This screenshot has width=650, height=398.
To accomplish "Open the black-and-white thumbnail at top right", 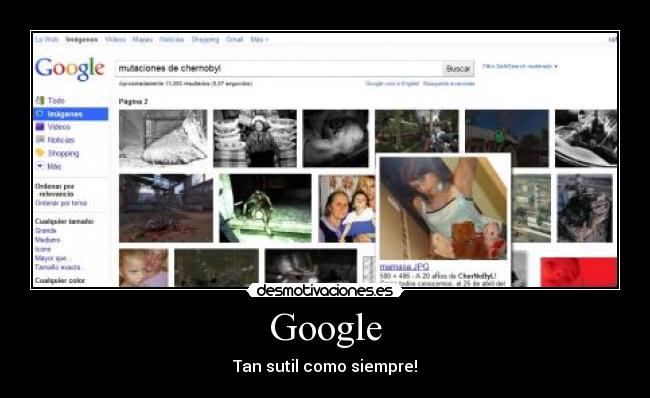I will (x=586, y=138).
